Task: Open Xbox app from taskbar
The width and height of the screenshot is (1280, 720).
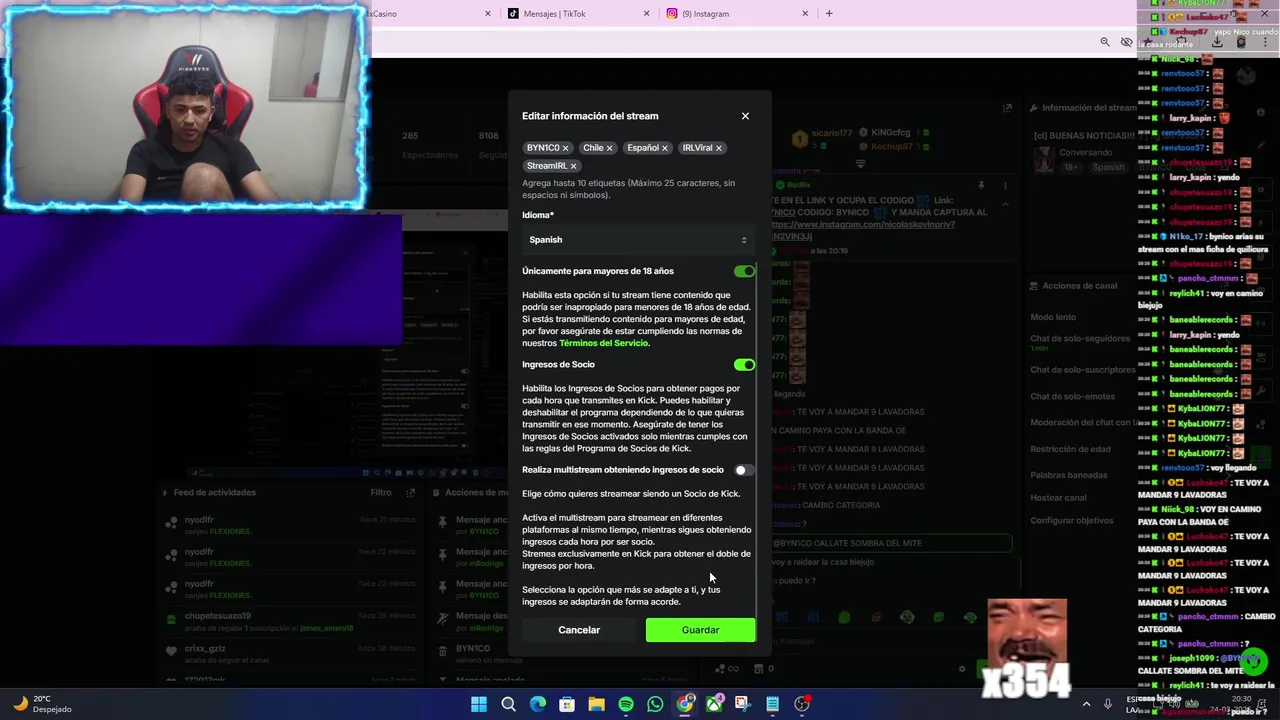Action: point(714,704)
